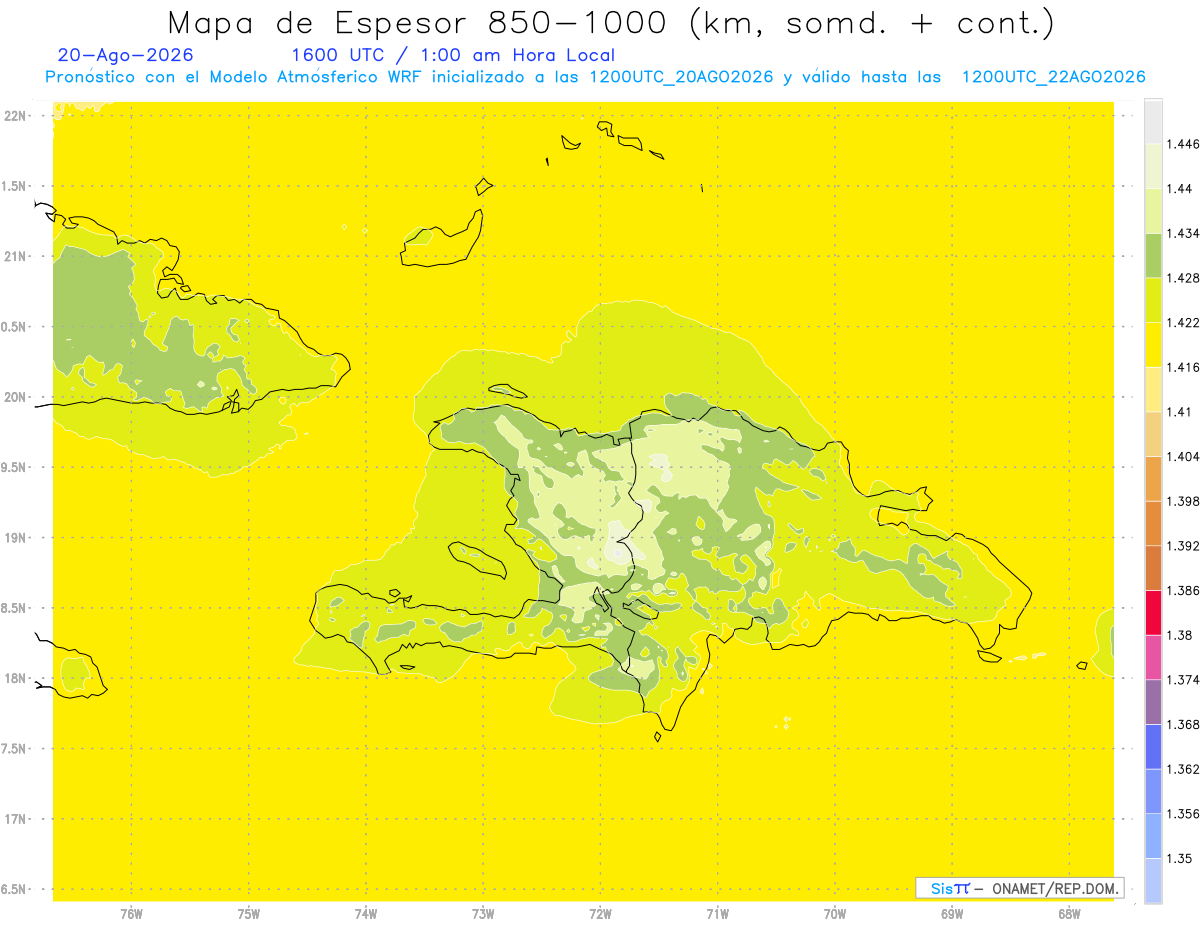
Task: Pick the light blue swatch between 1.35 and 1.356
Action: (1153, 835)
